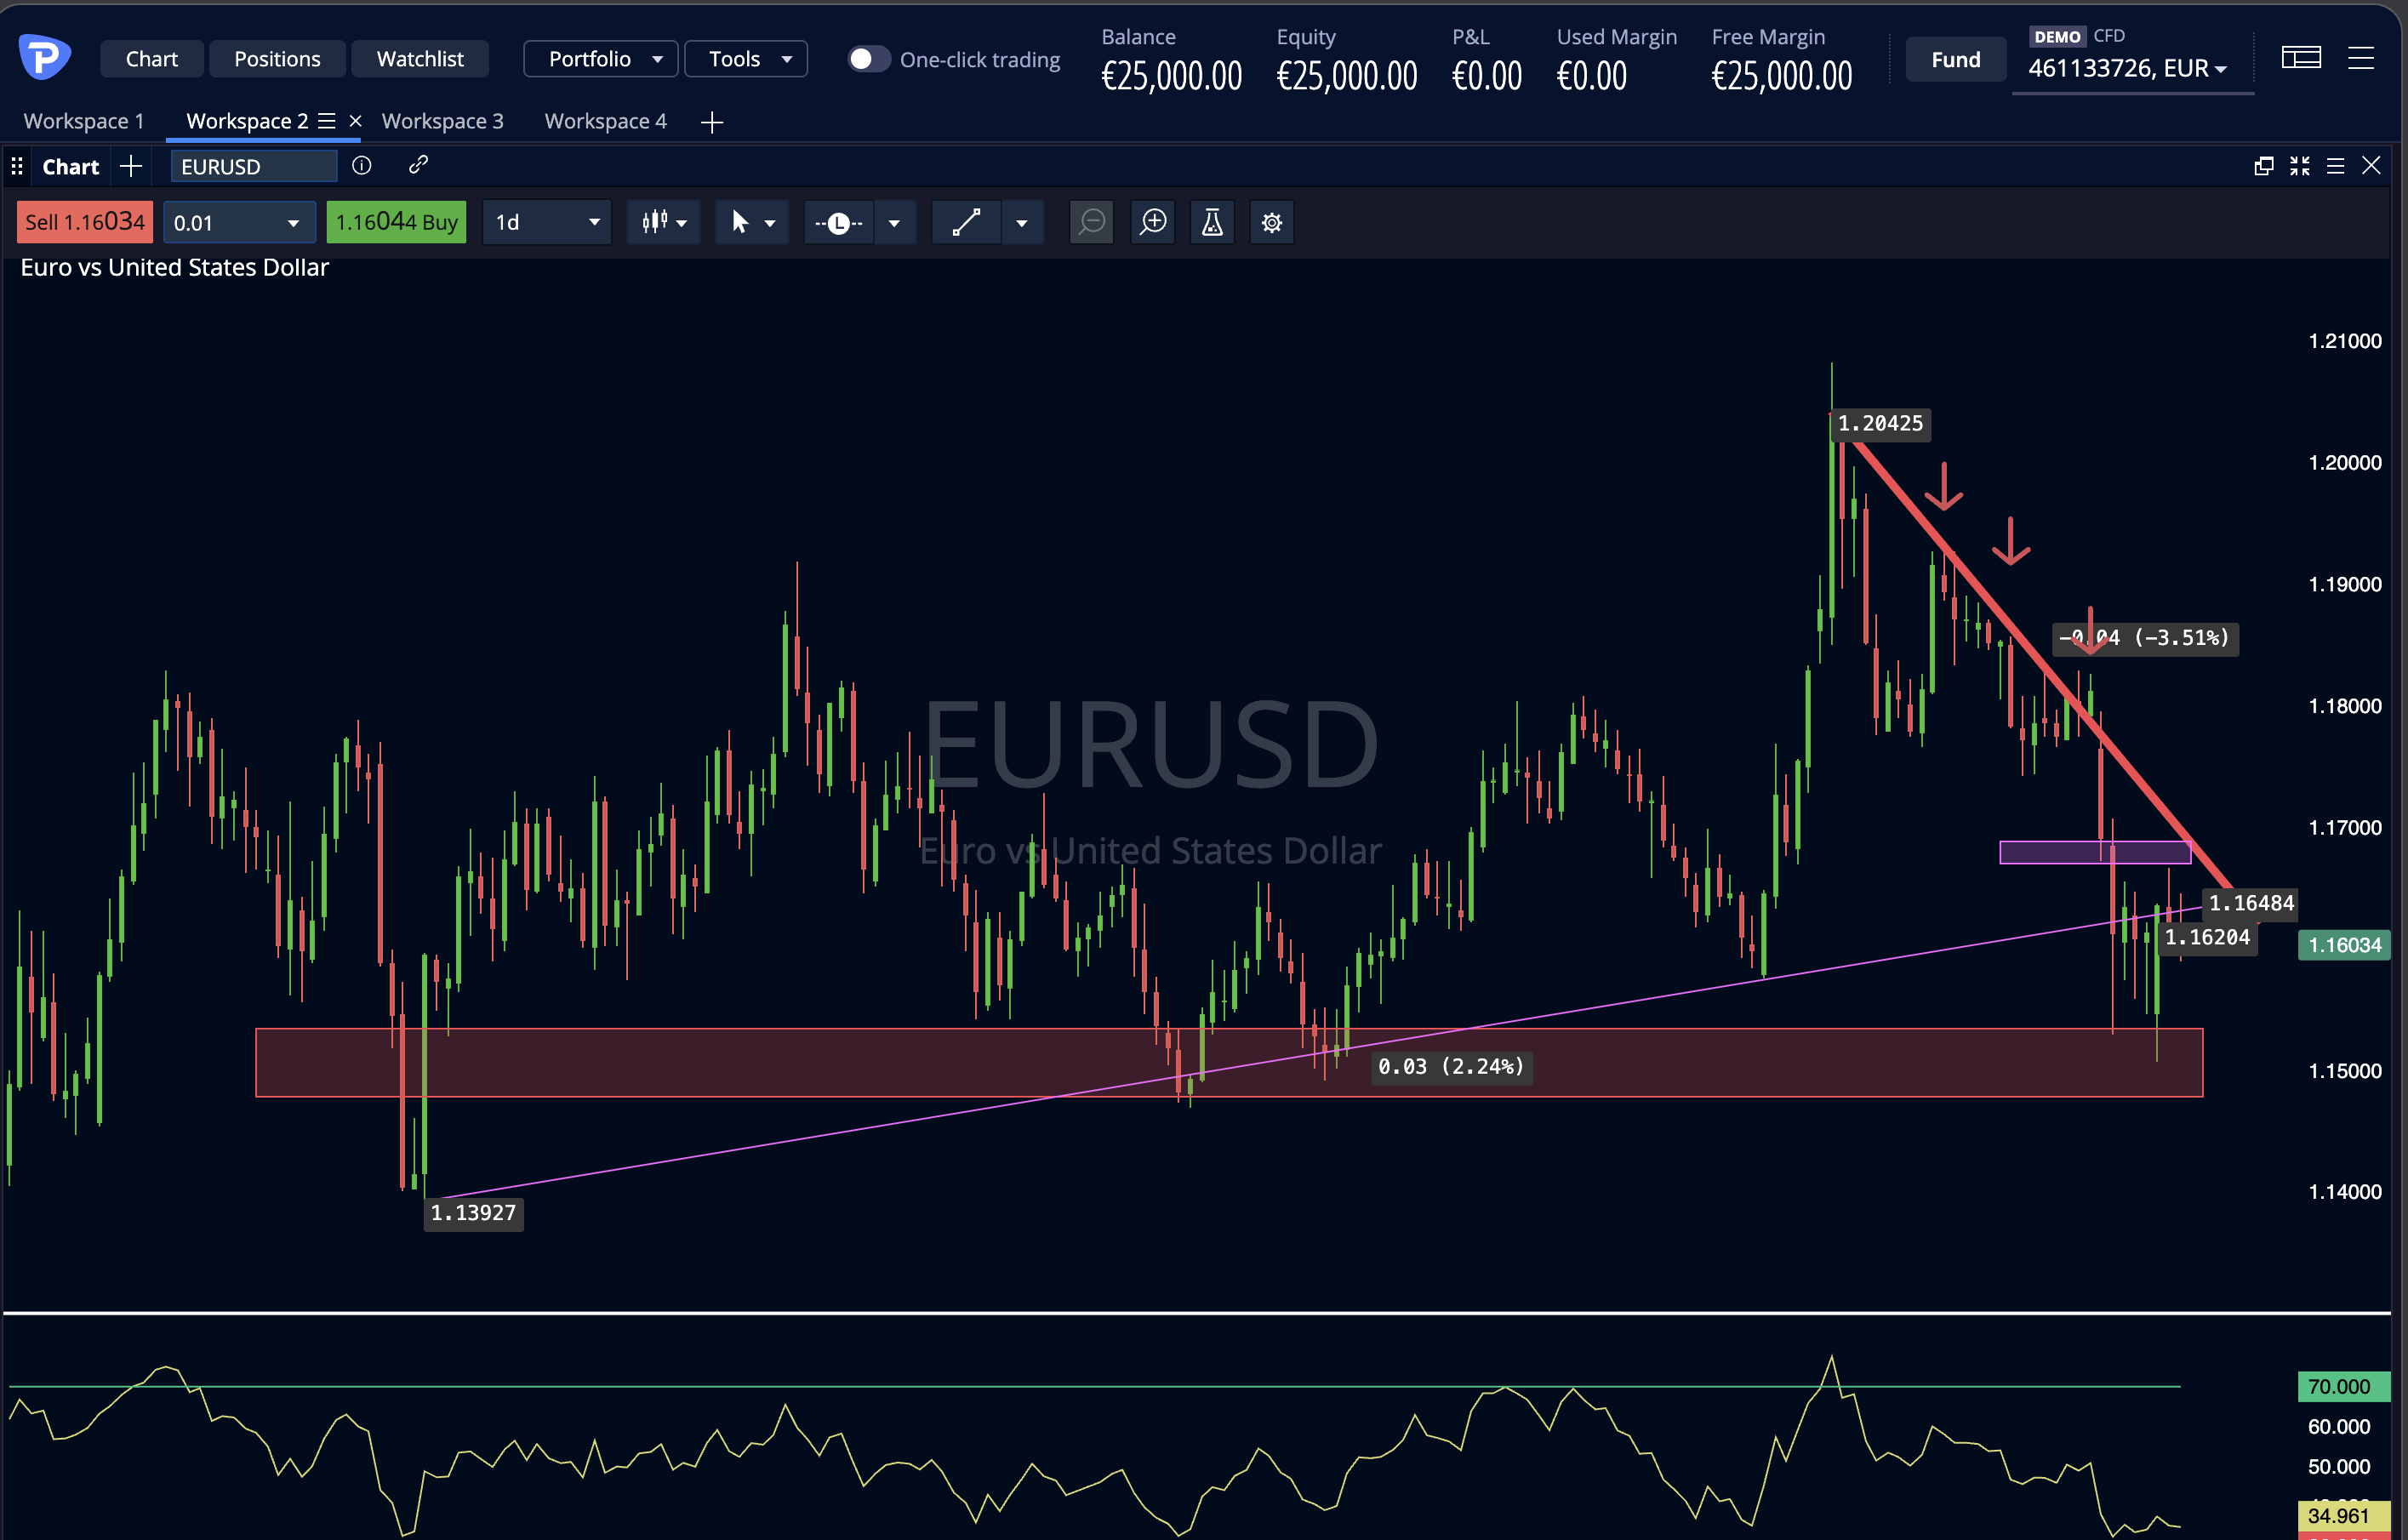Open indicator templates via the flask icon
Viewport: 2408px width, 1540px height.
[x=1211, y=222]
